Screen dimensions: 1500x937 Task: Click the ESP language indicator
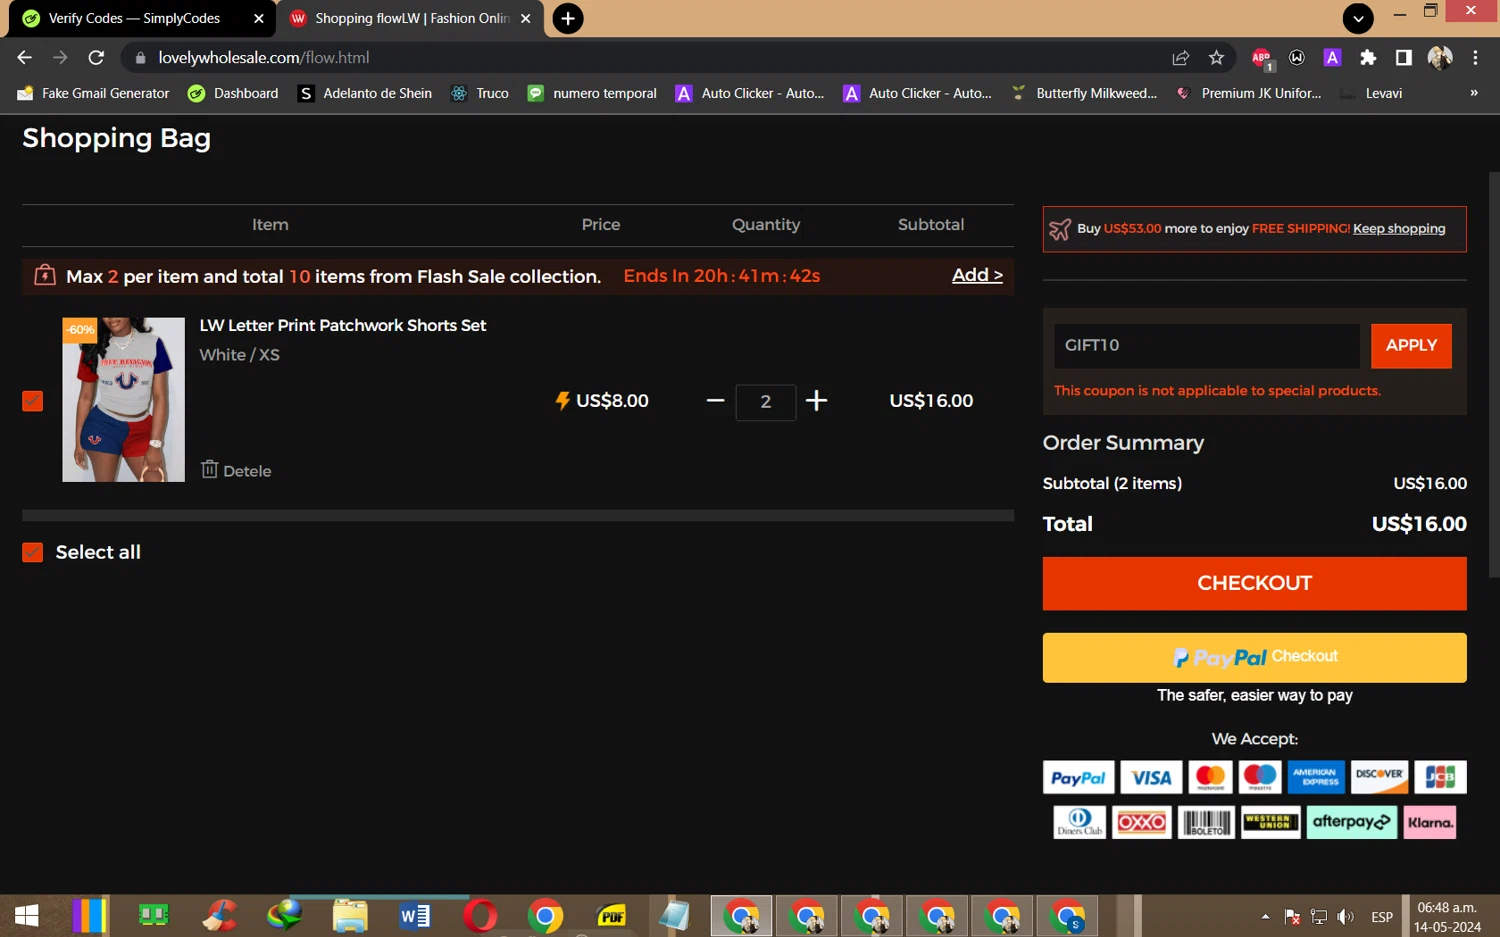(1382, 917)
